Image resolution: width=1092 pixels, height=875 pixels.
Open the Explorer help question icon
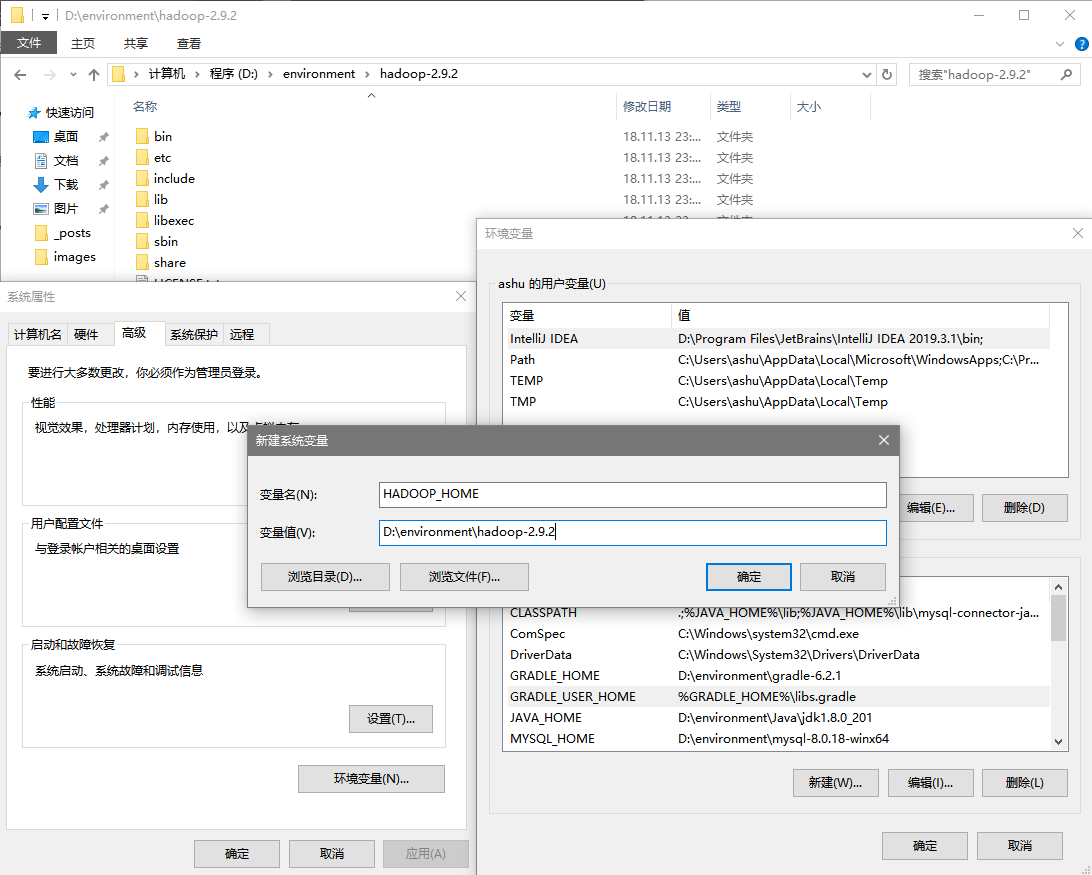pyautogui.click(x=1081, y=44)
